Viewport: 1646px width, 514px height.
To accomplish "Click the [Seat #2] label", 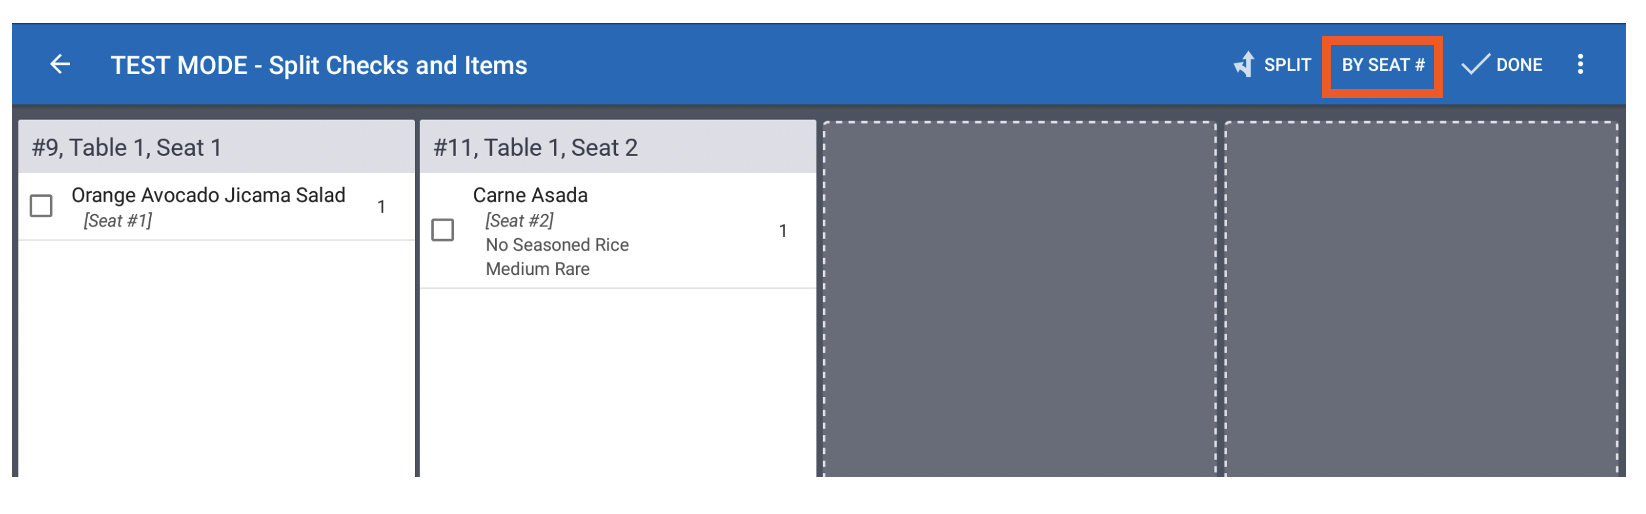I will [x=519, y=221].
